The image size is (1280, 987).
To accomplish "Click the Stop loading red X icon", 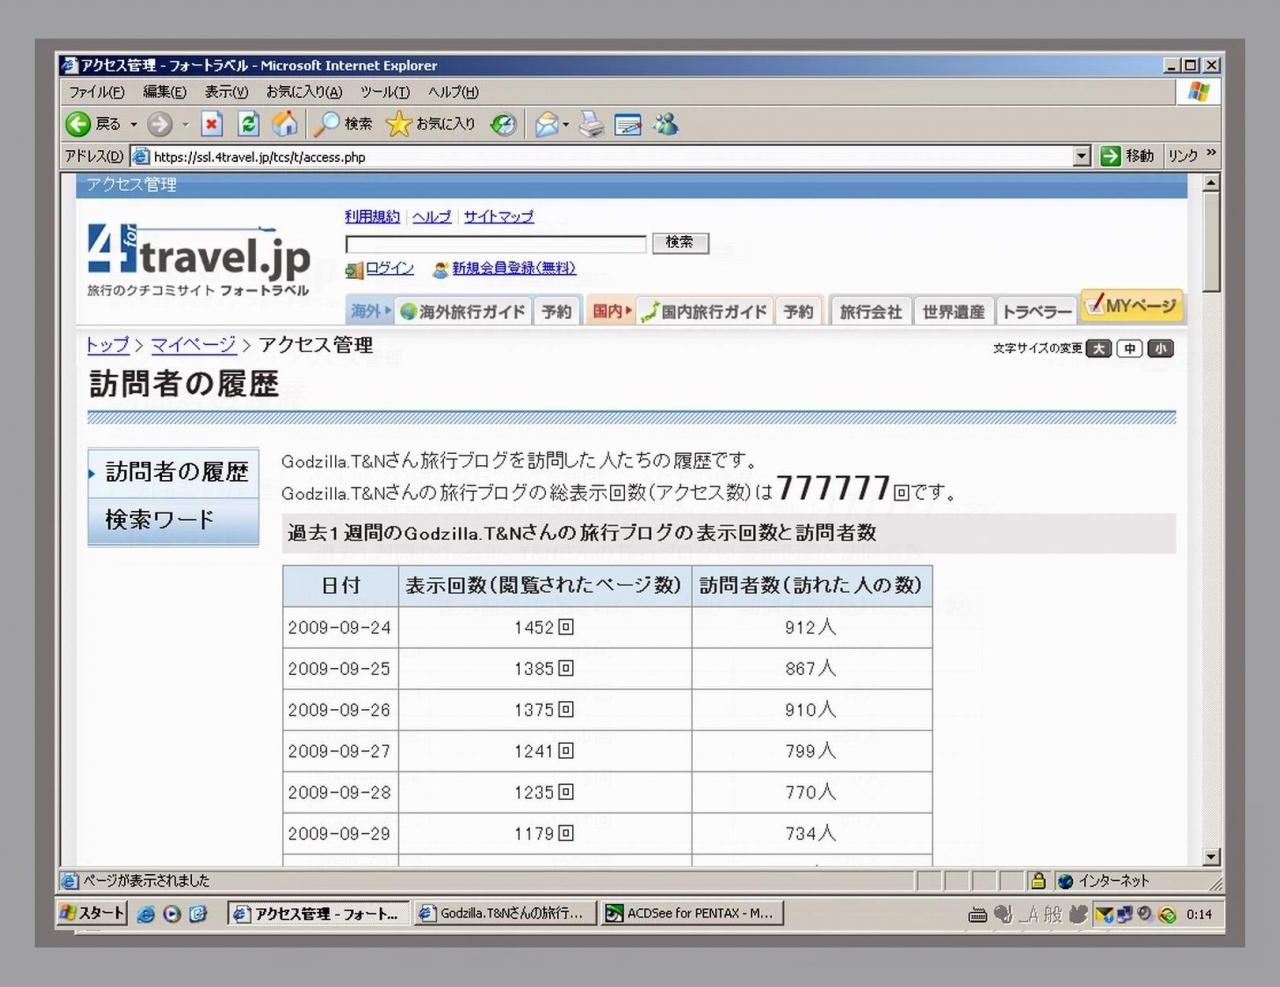I will [x=211, y=124].
